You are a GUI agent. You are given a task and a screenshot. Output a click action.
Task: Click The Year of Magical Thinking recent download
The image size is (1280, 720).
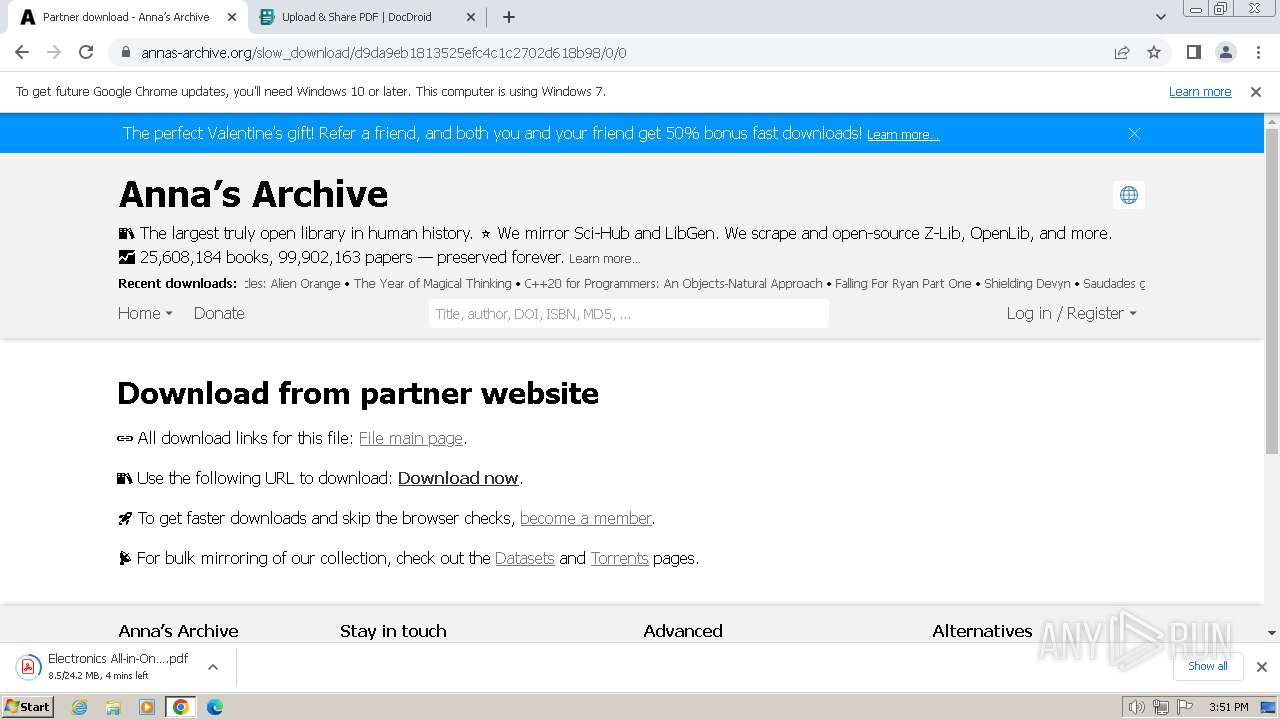point(432,284)
